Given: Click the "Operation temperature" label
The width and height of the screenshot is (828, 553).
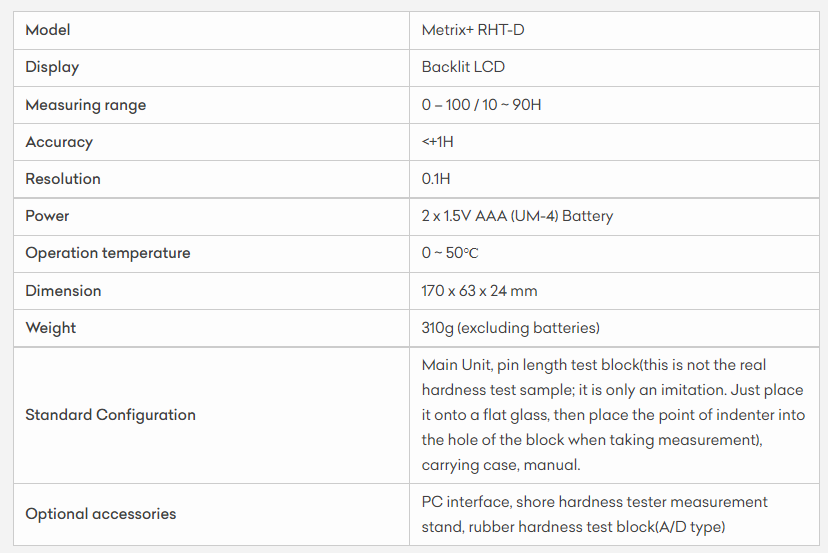Looking at the screenshot, I should pyautogui.click(x=107, y=253).
